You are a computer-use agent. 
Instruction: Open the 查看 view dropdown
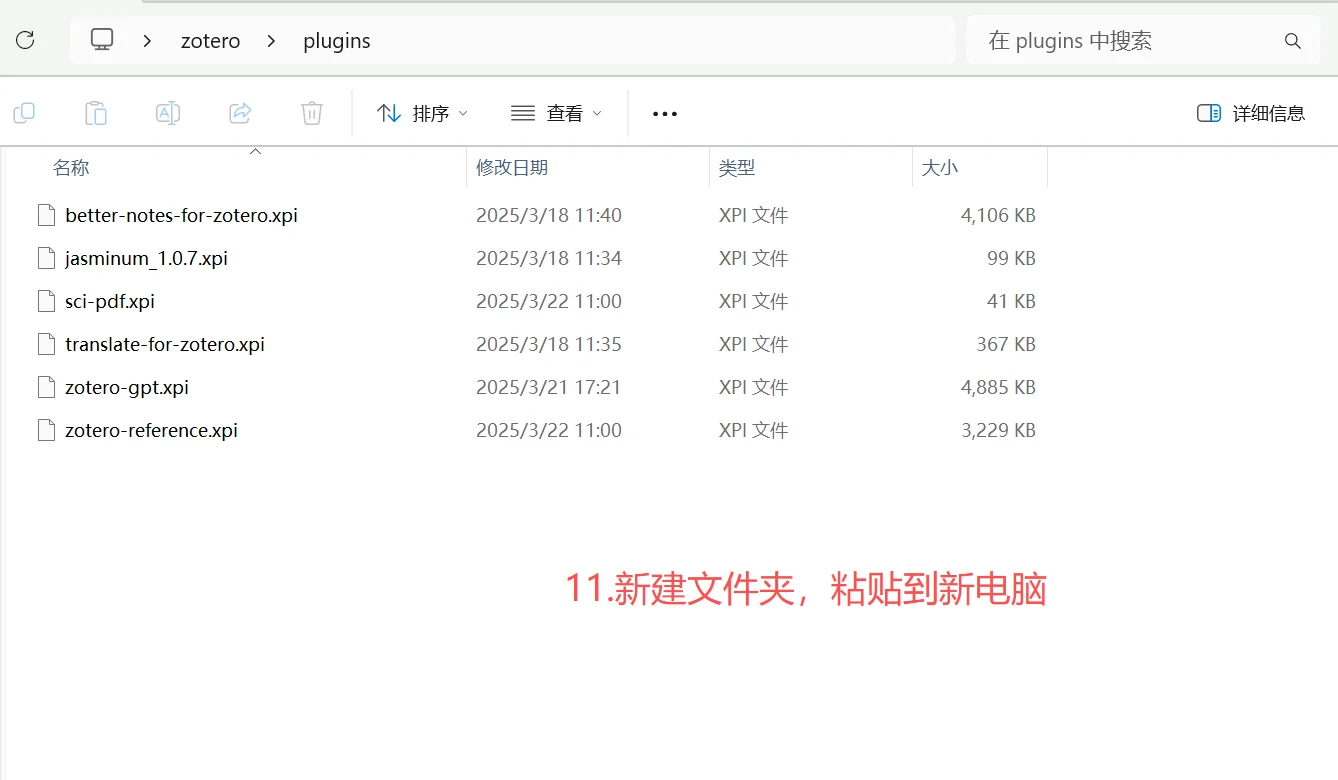(556, 113)
